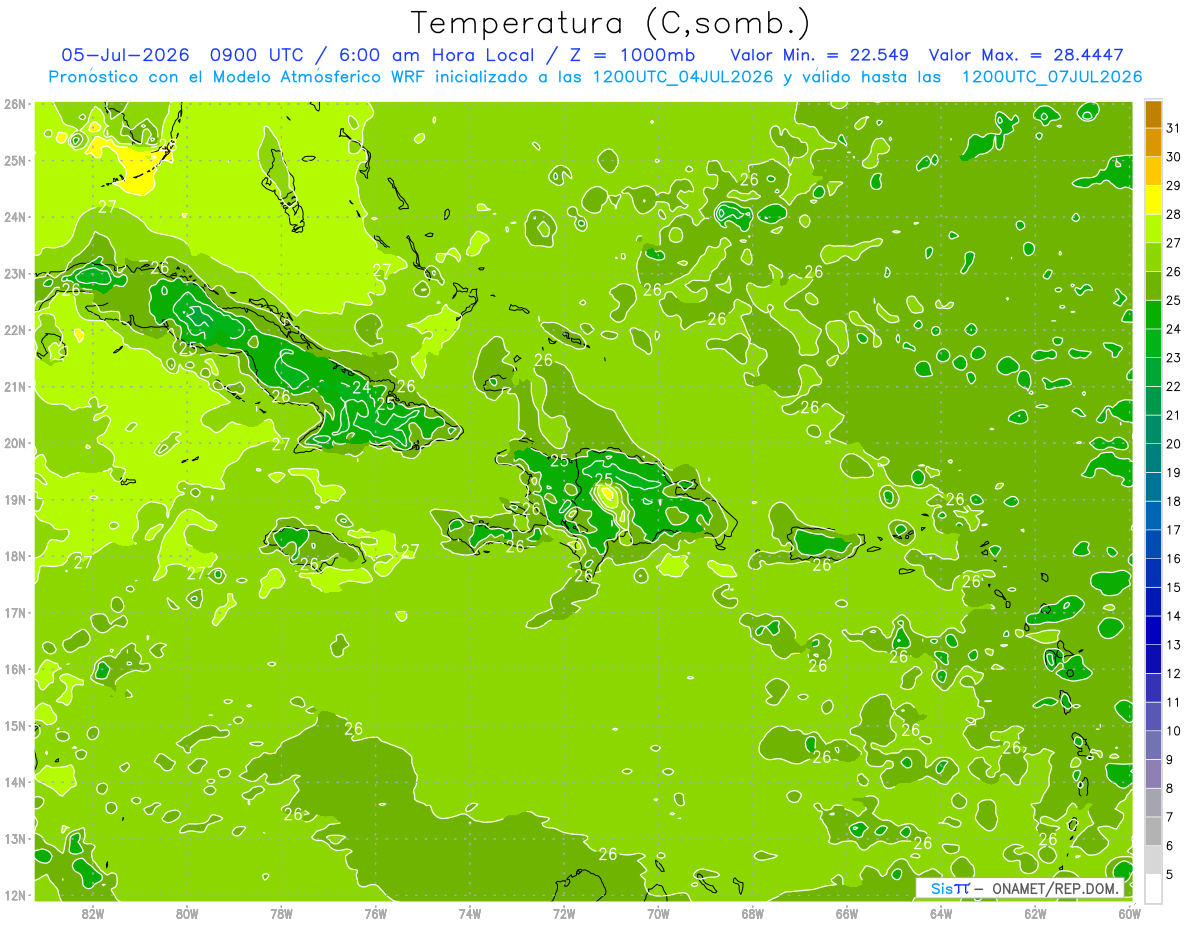Click the 17N latitude axis label
This screenshot has height=927, width=1200.
pyautogui.click(x=14, y=612)
